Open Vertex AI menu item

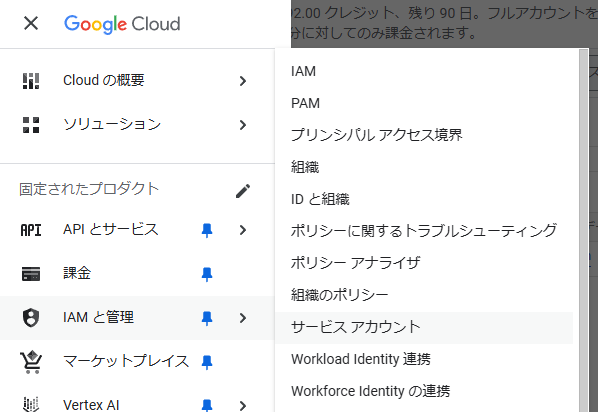[137, 398]
